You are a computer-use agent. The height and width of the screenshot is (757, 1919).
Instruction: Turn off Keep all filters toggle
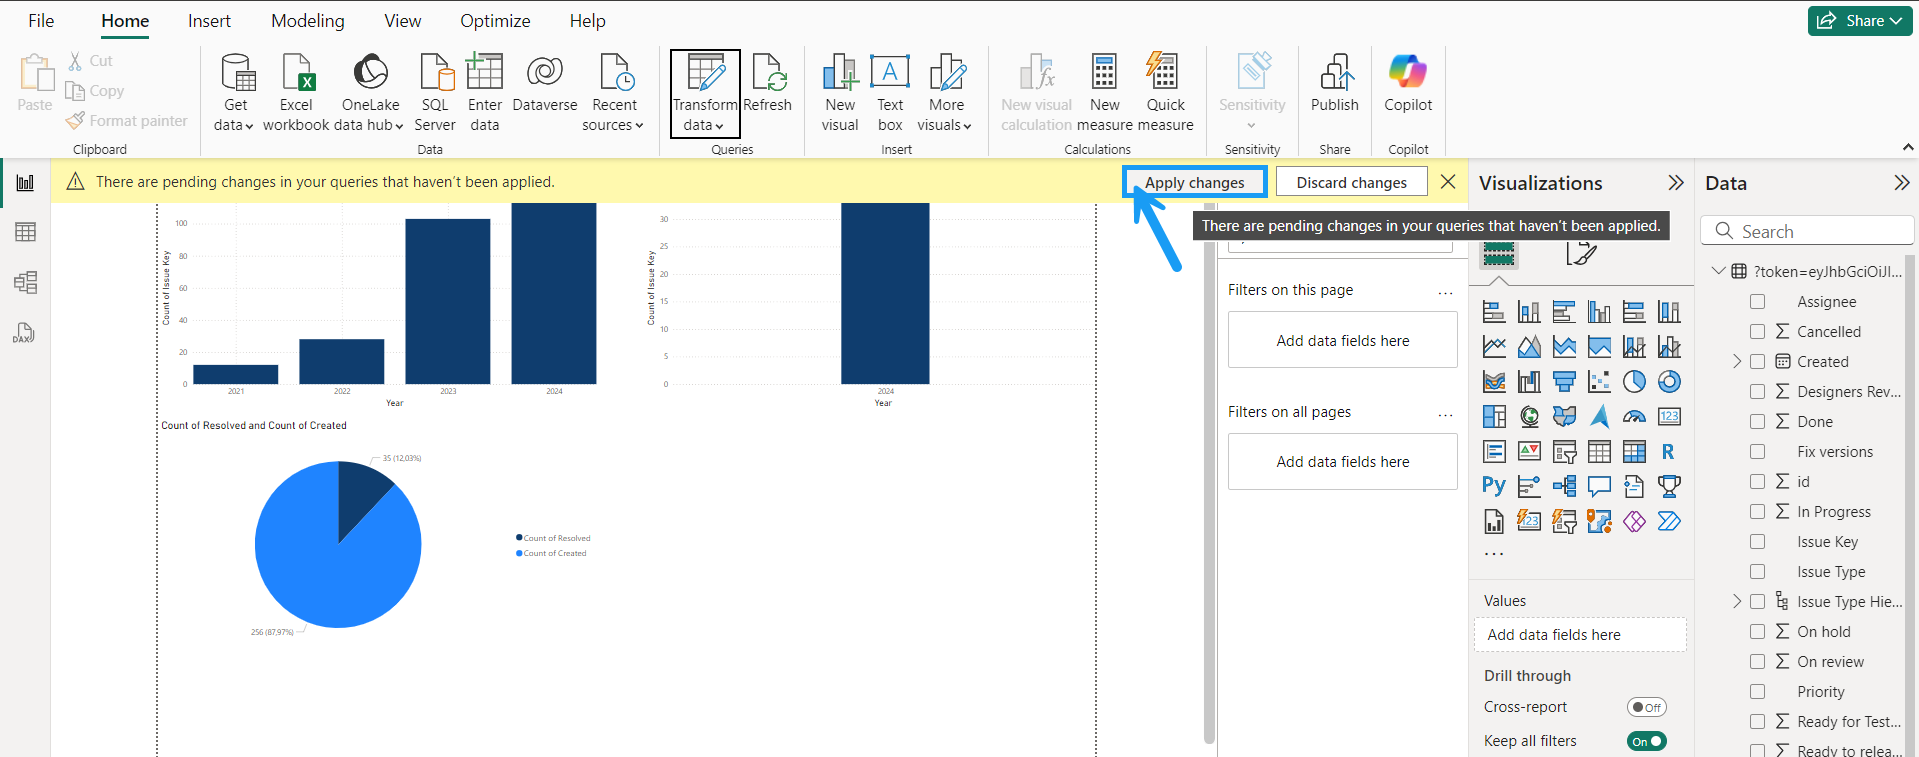(1646, 741)
